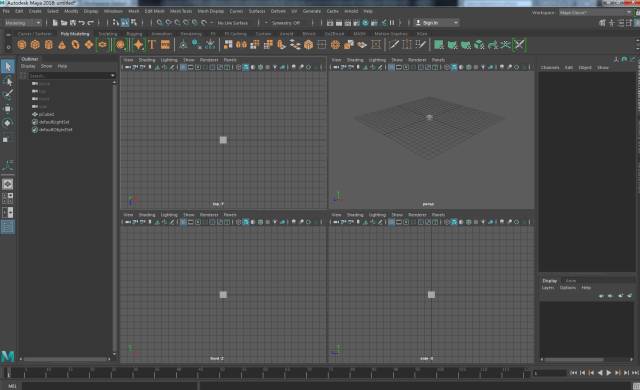The height and width of the screenshot is (390, 640).
Task: Create a polygon cylinder from the shelf
Action: 49,45
